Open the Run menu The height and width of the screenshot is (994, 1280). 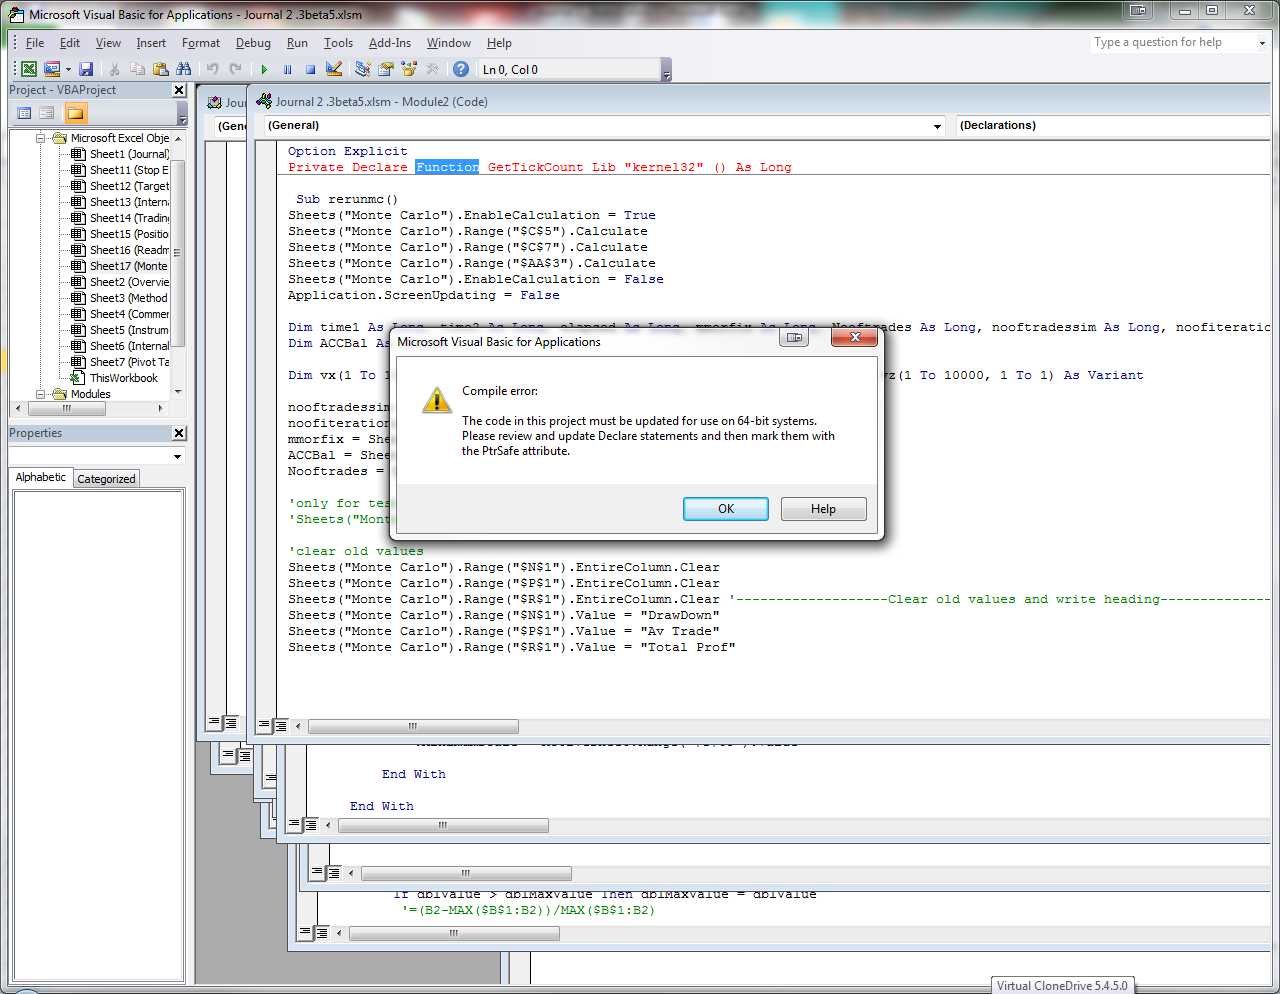[x=297, y=43]
